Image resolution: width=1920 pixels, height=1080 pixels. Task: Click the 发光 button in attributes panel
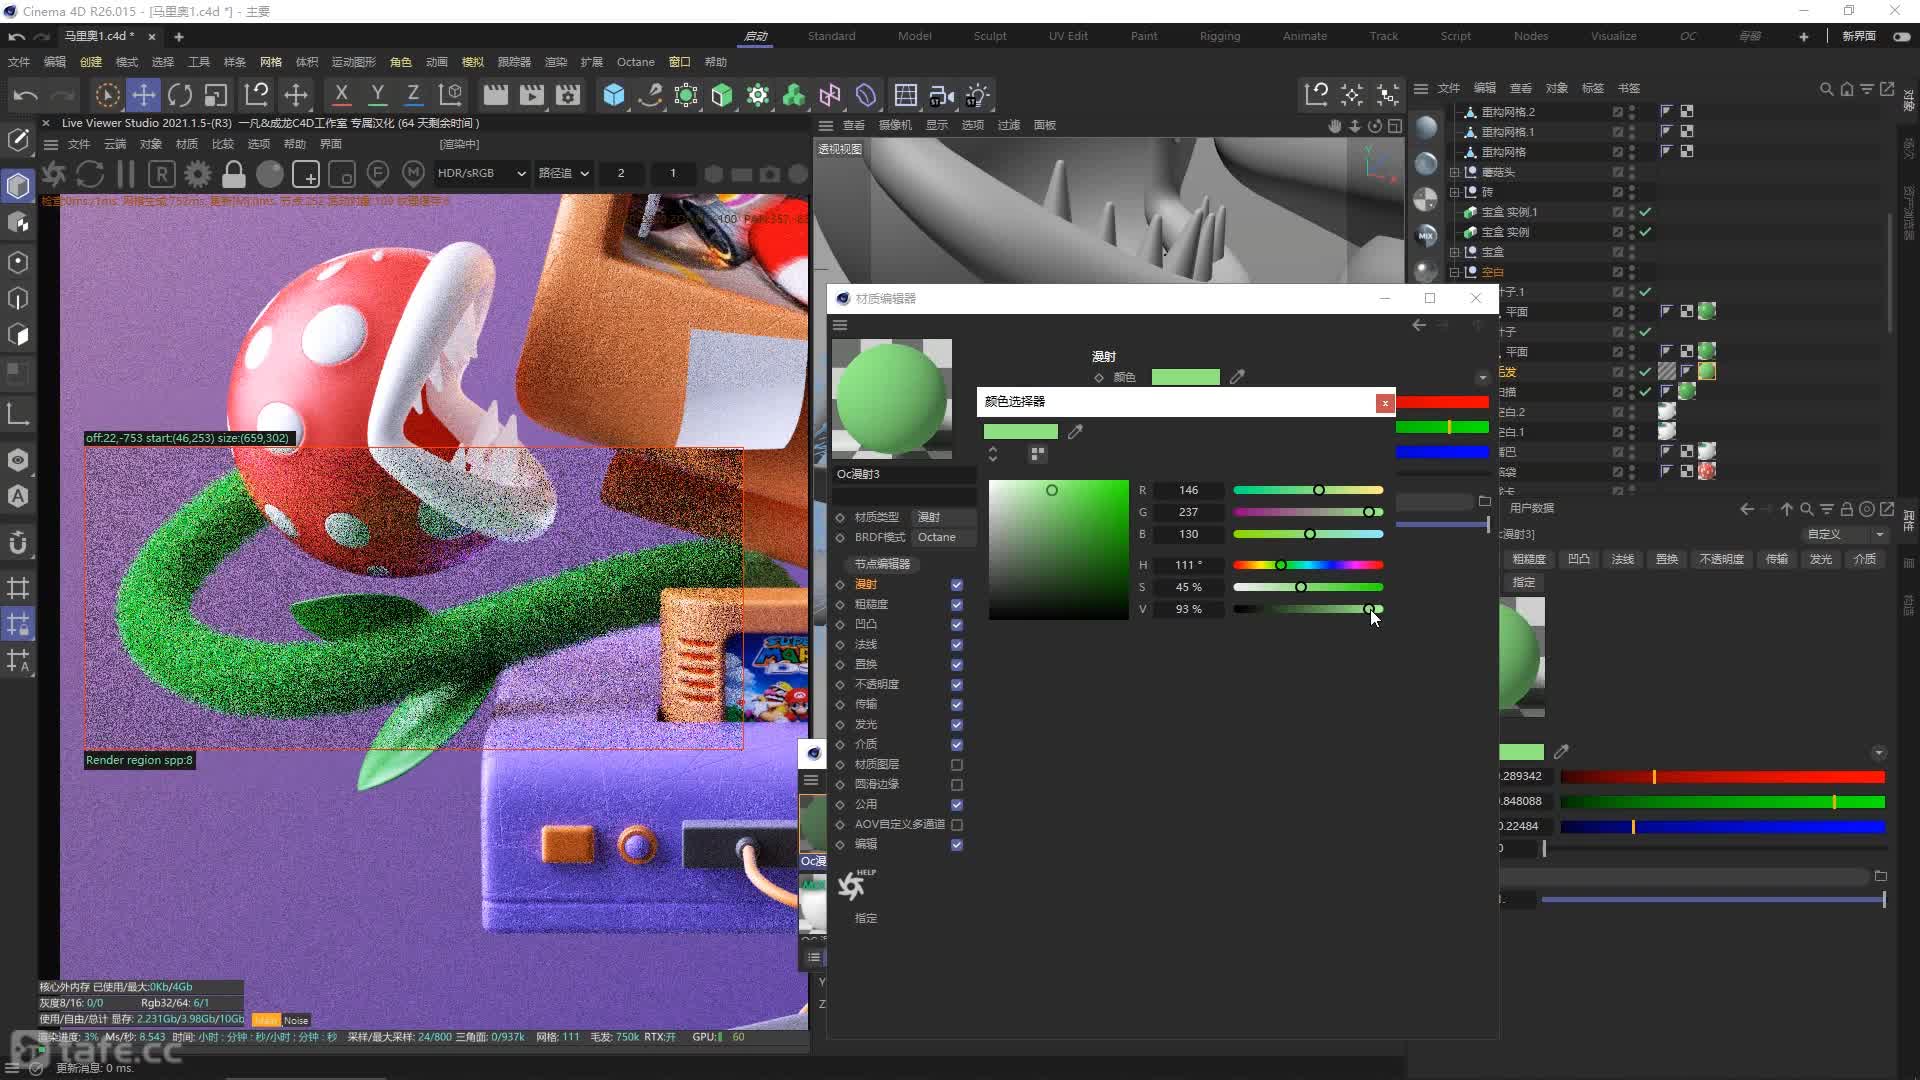coord(1821,559)
